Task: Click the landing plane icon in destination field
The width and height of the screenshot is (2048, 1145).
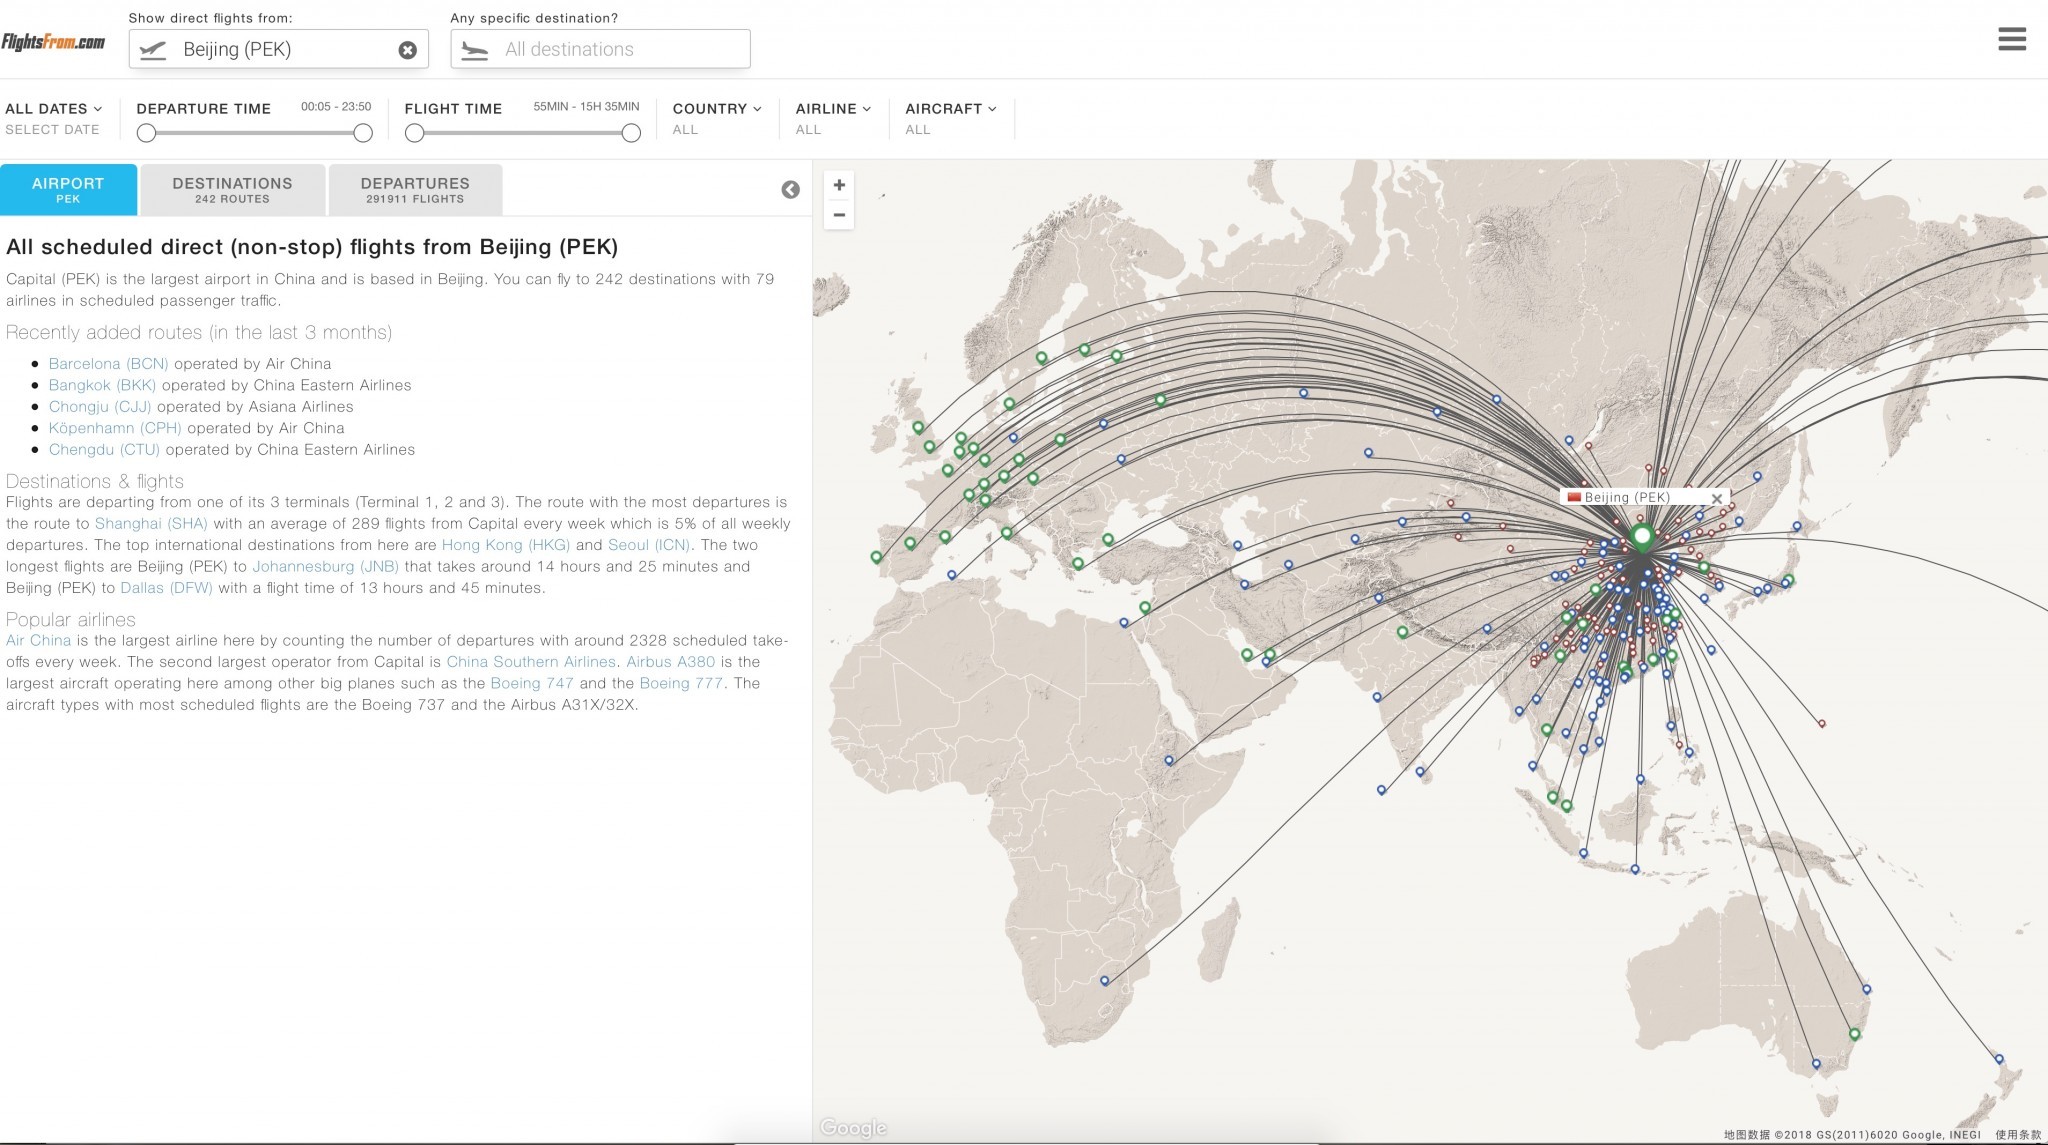Action: (x=475, y=50)
